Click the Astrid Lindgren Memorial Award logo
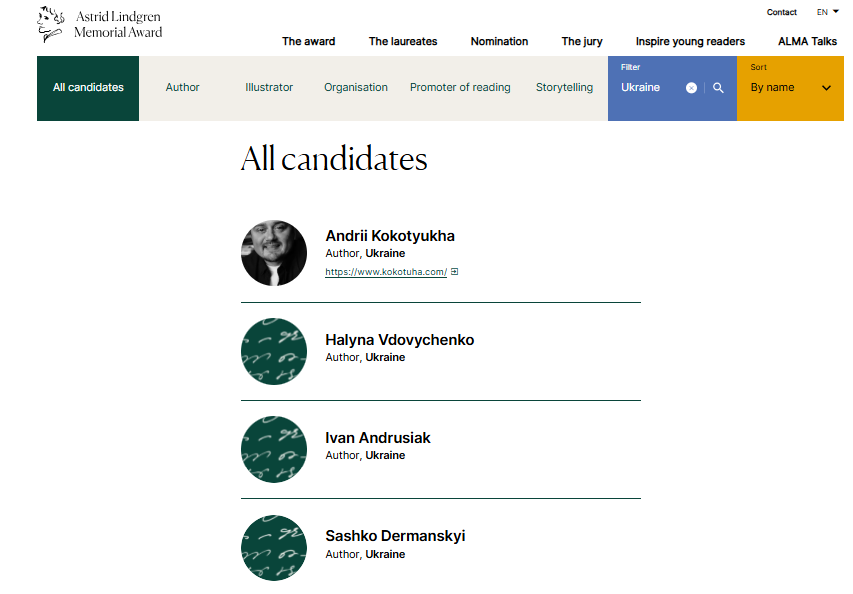Image resolution: width=853 pixels, height=594 pixels. pyautogui.click(x=99, y=25)
